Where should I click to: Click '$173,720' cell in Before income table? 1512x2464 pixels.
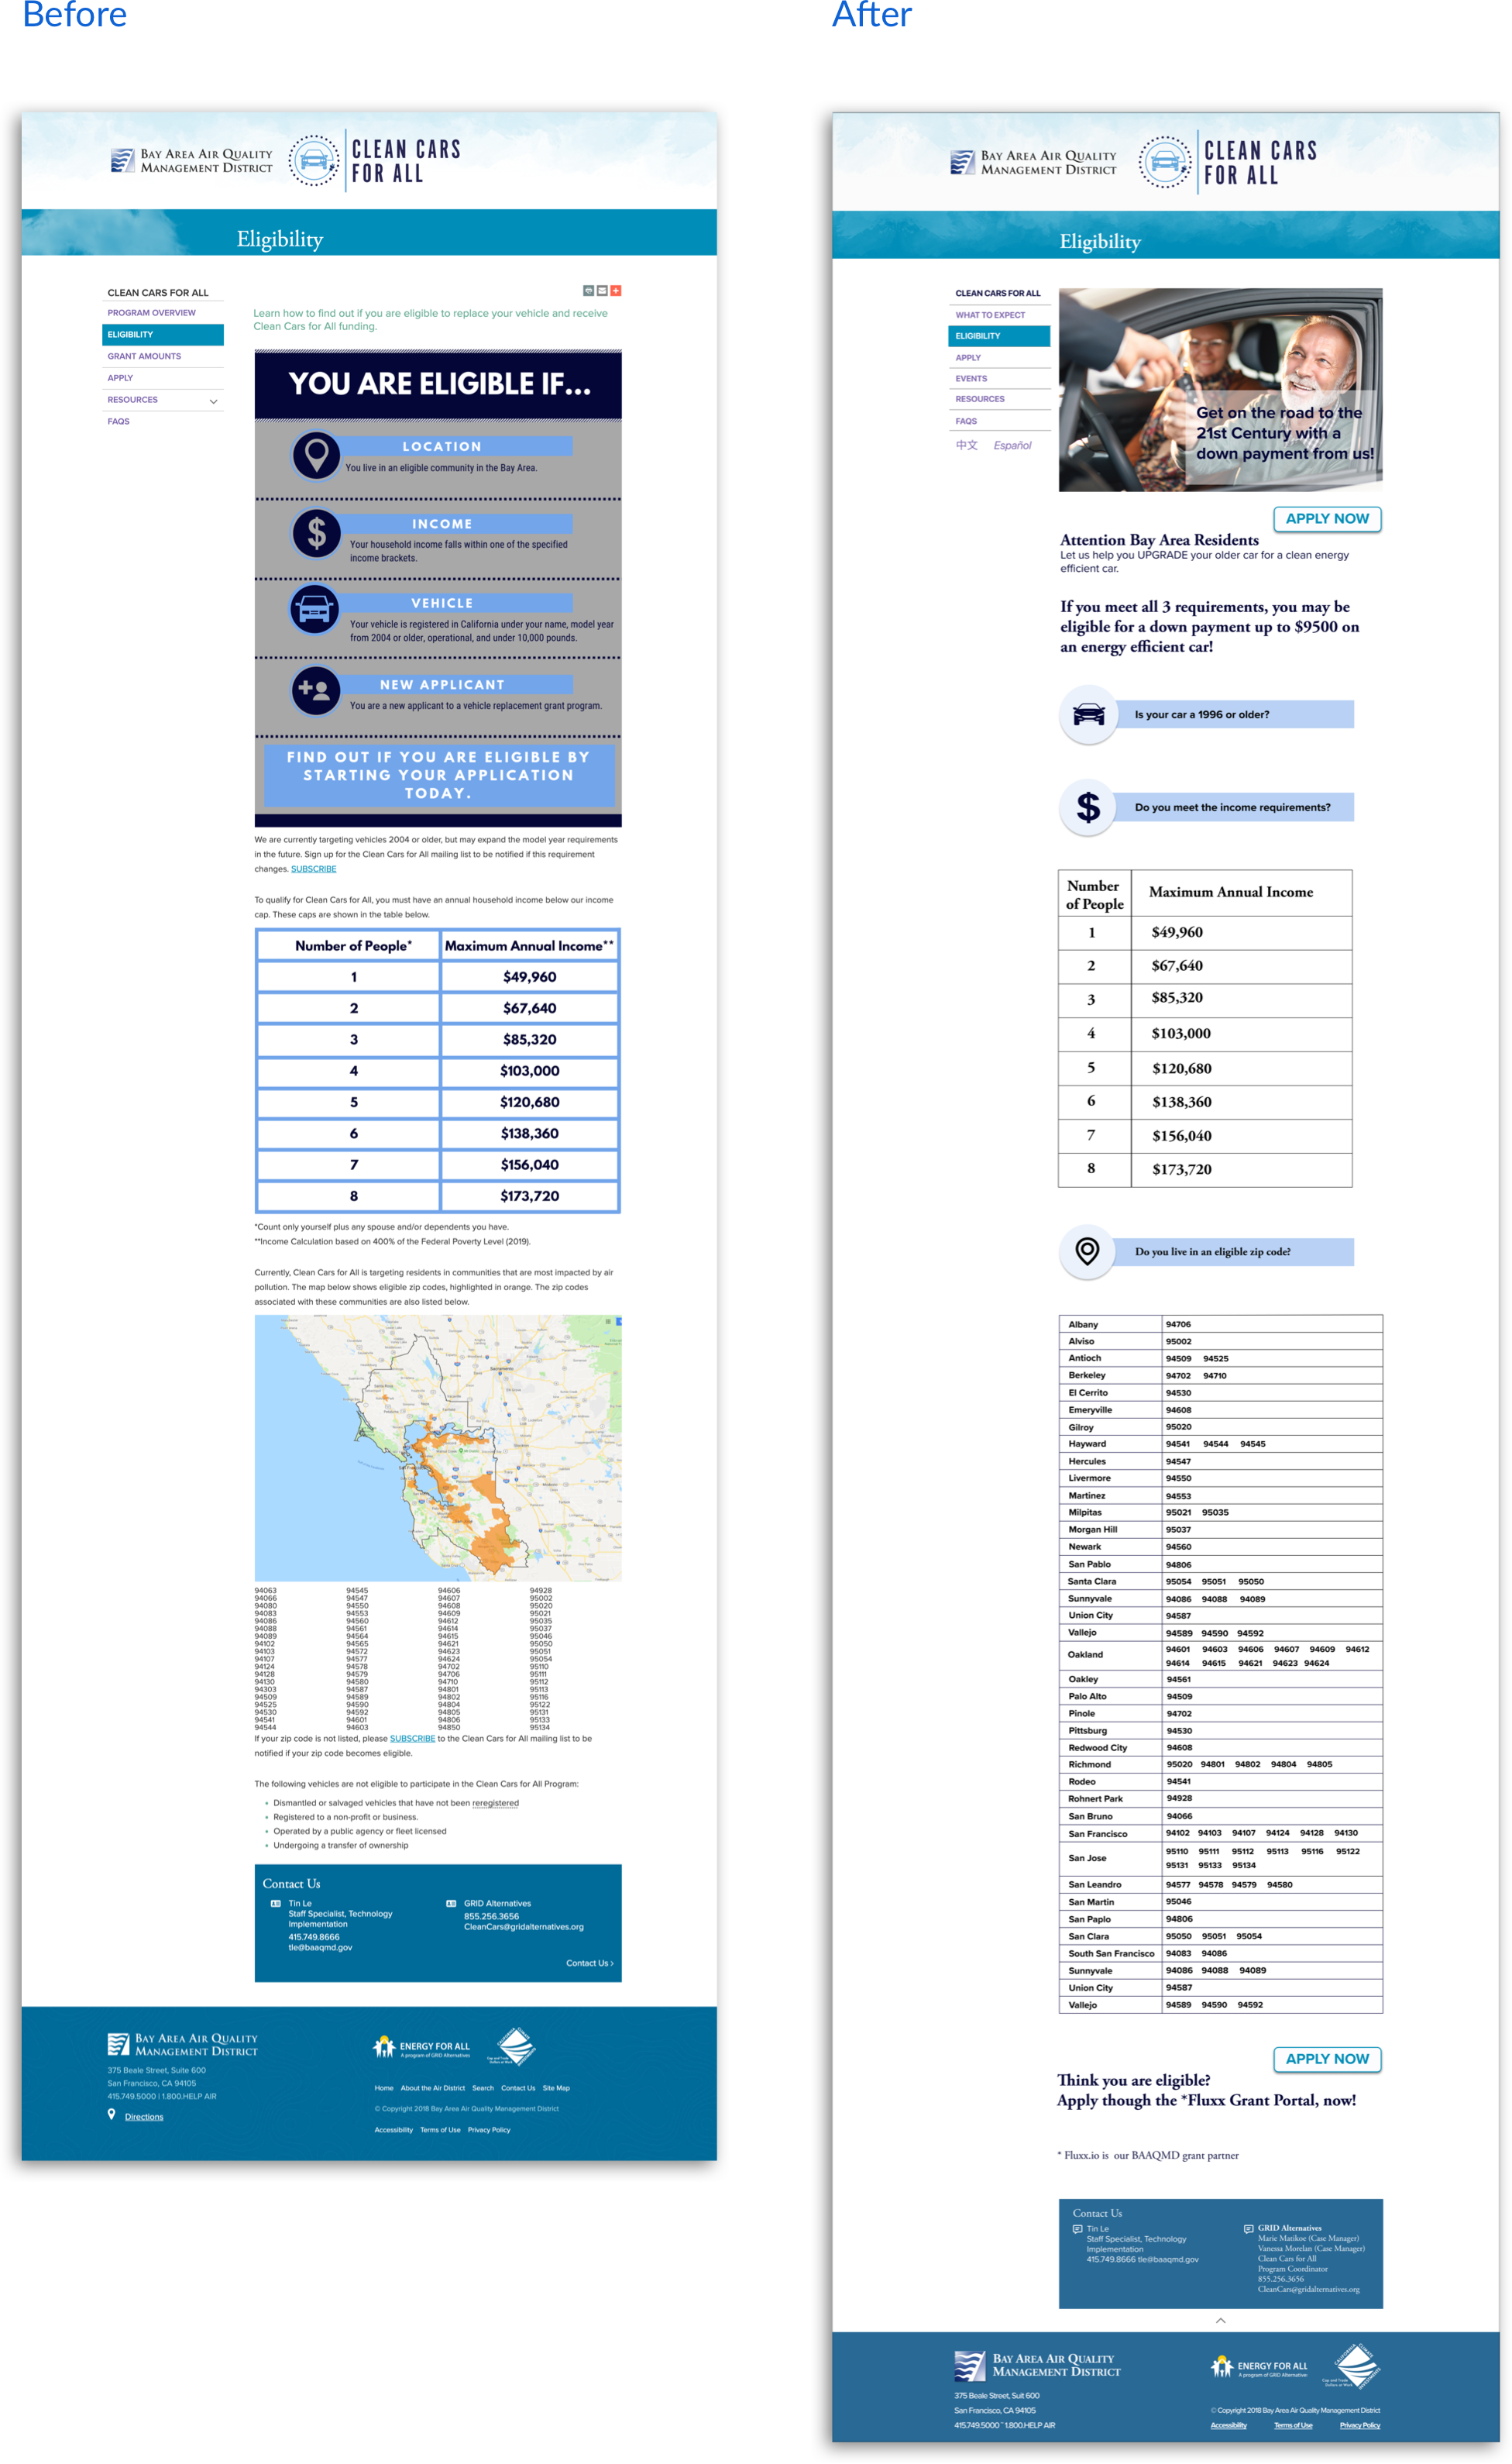coord(530,1196)
